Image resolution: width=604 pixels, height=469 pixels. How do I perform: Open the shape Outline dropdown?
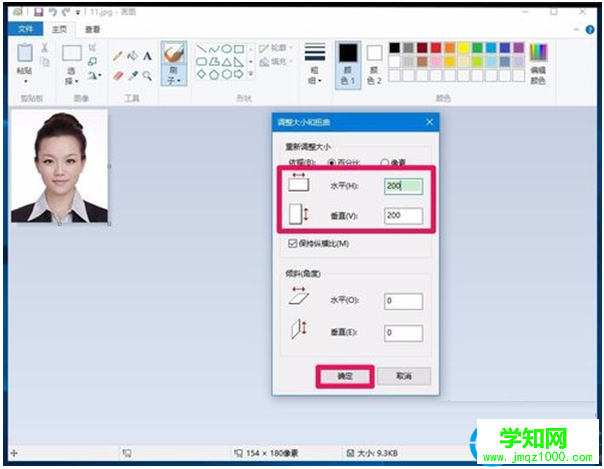coord(276,48)
